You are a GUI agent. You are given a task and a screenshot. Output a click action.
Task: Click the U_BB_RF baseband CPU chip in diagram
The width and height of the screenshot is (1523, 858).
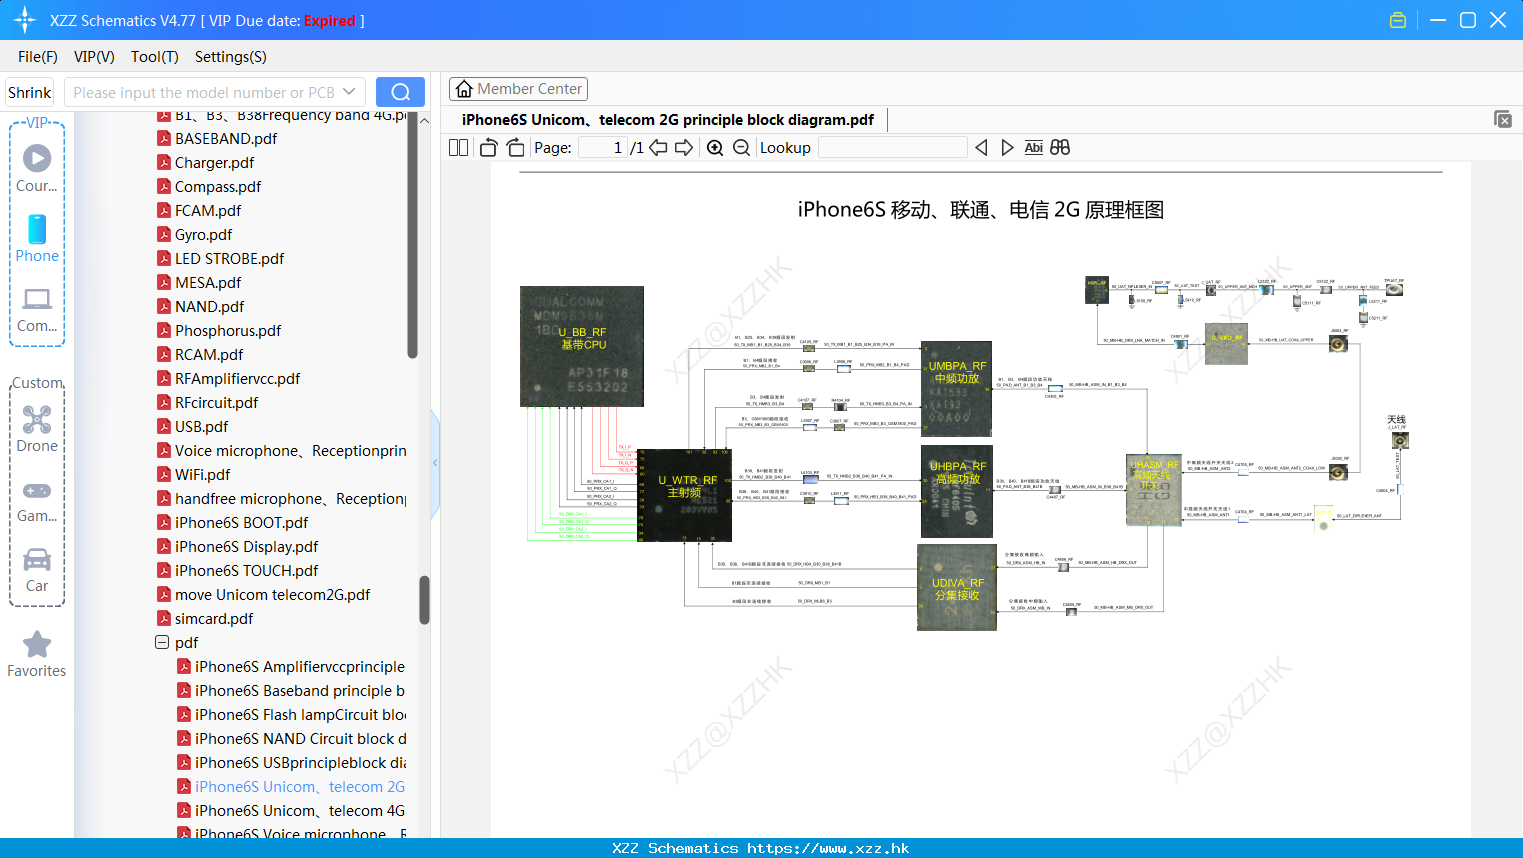point(582,346)
